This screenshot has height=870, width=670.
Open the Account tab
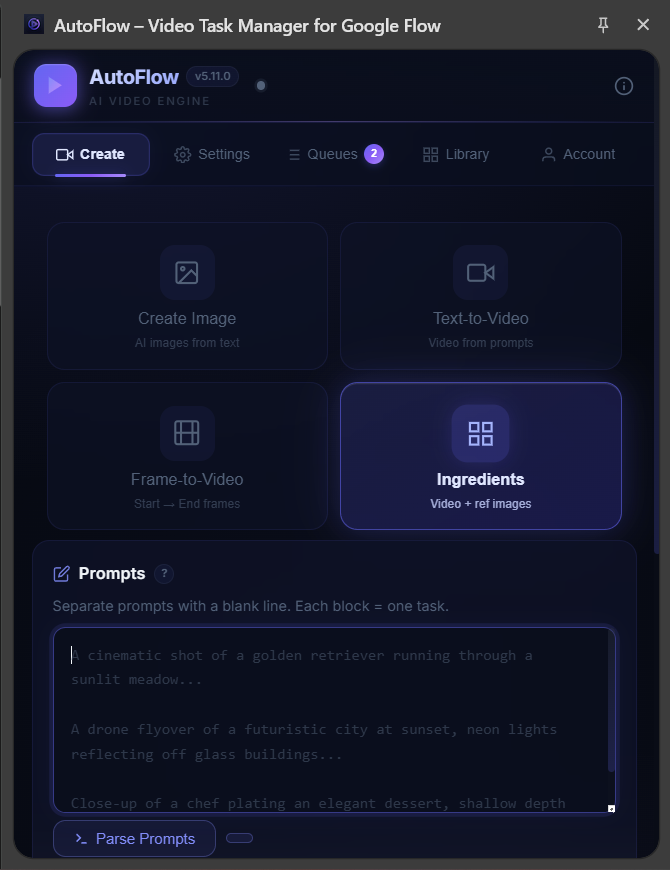point(578,154)
